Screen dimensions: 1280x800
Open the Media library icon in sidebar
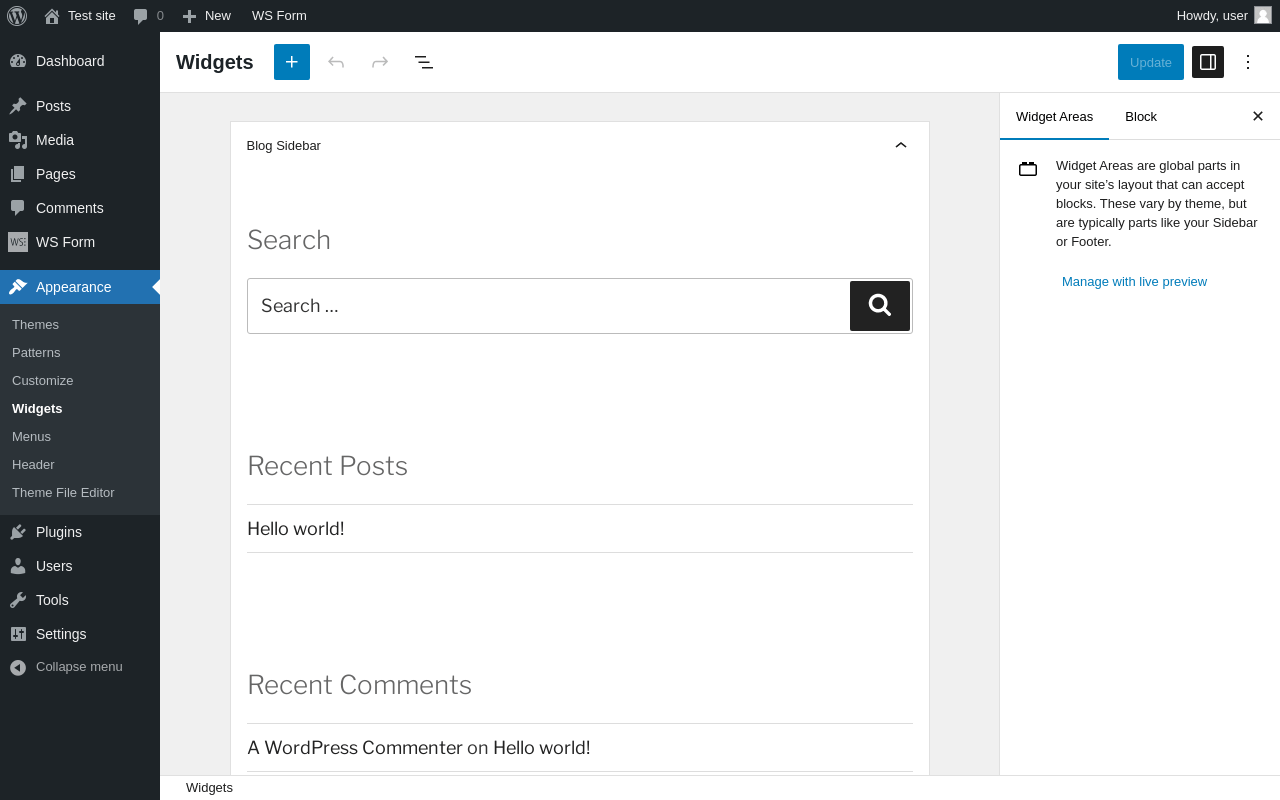coord(18,140)
